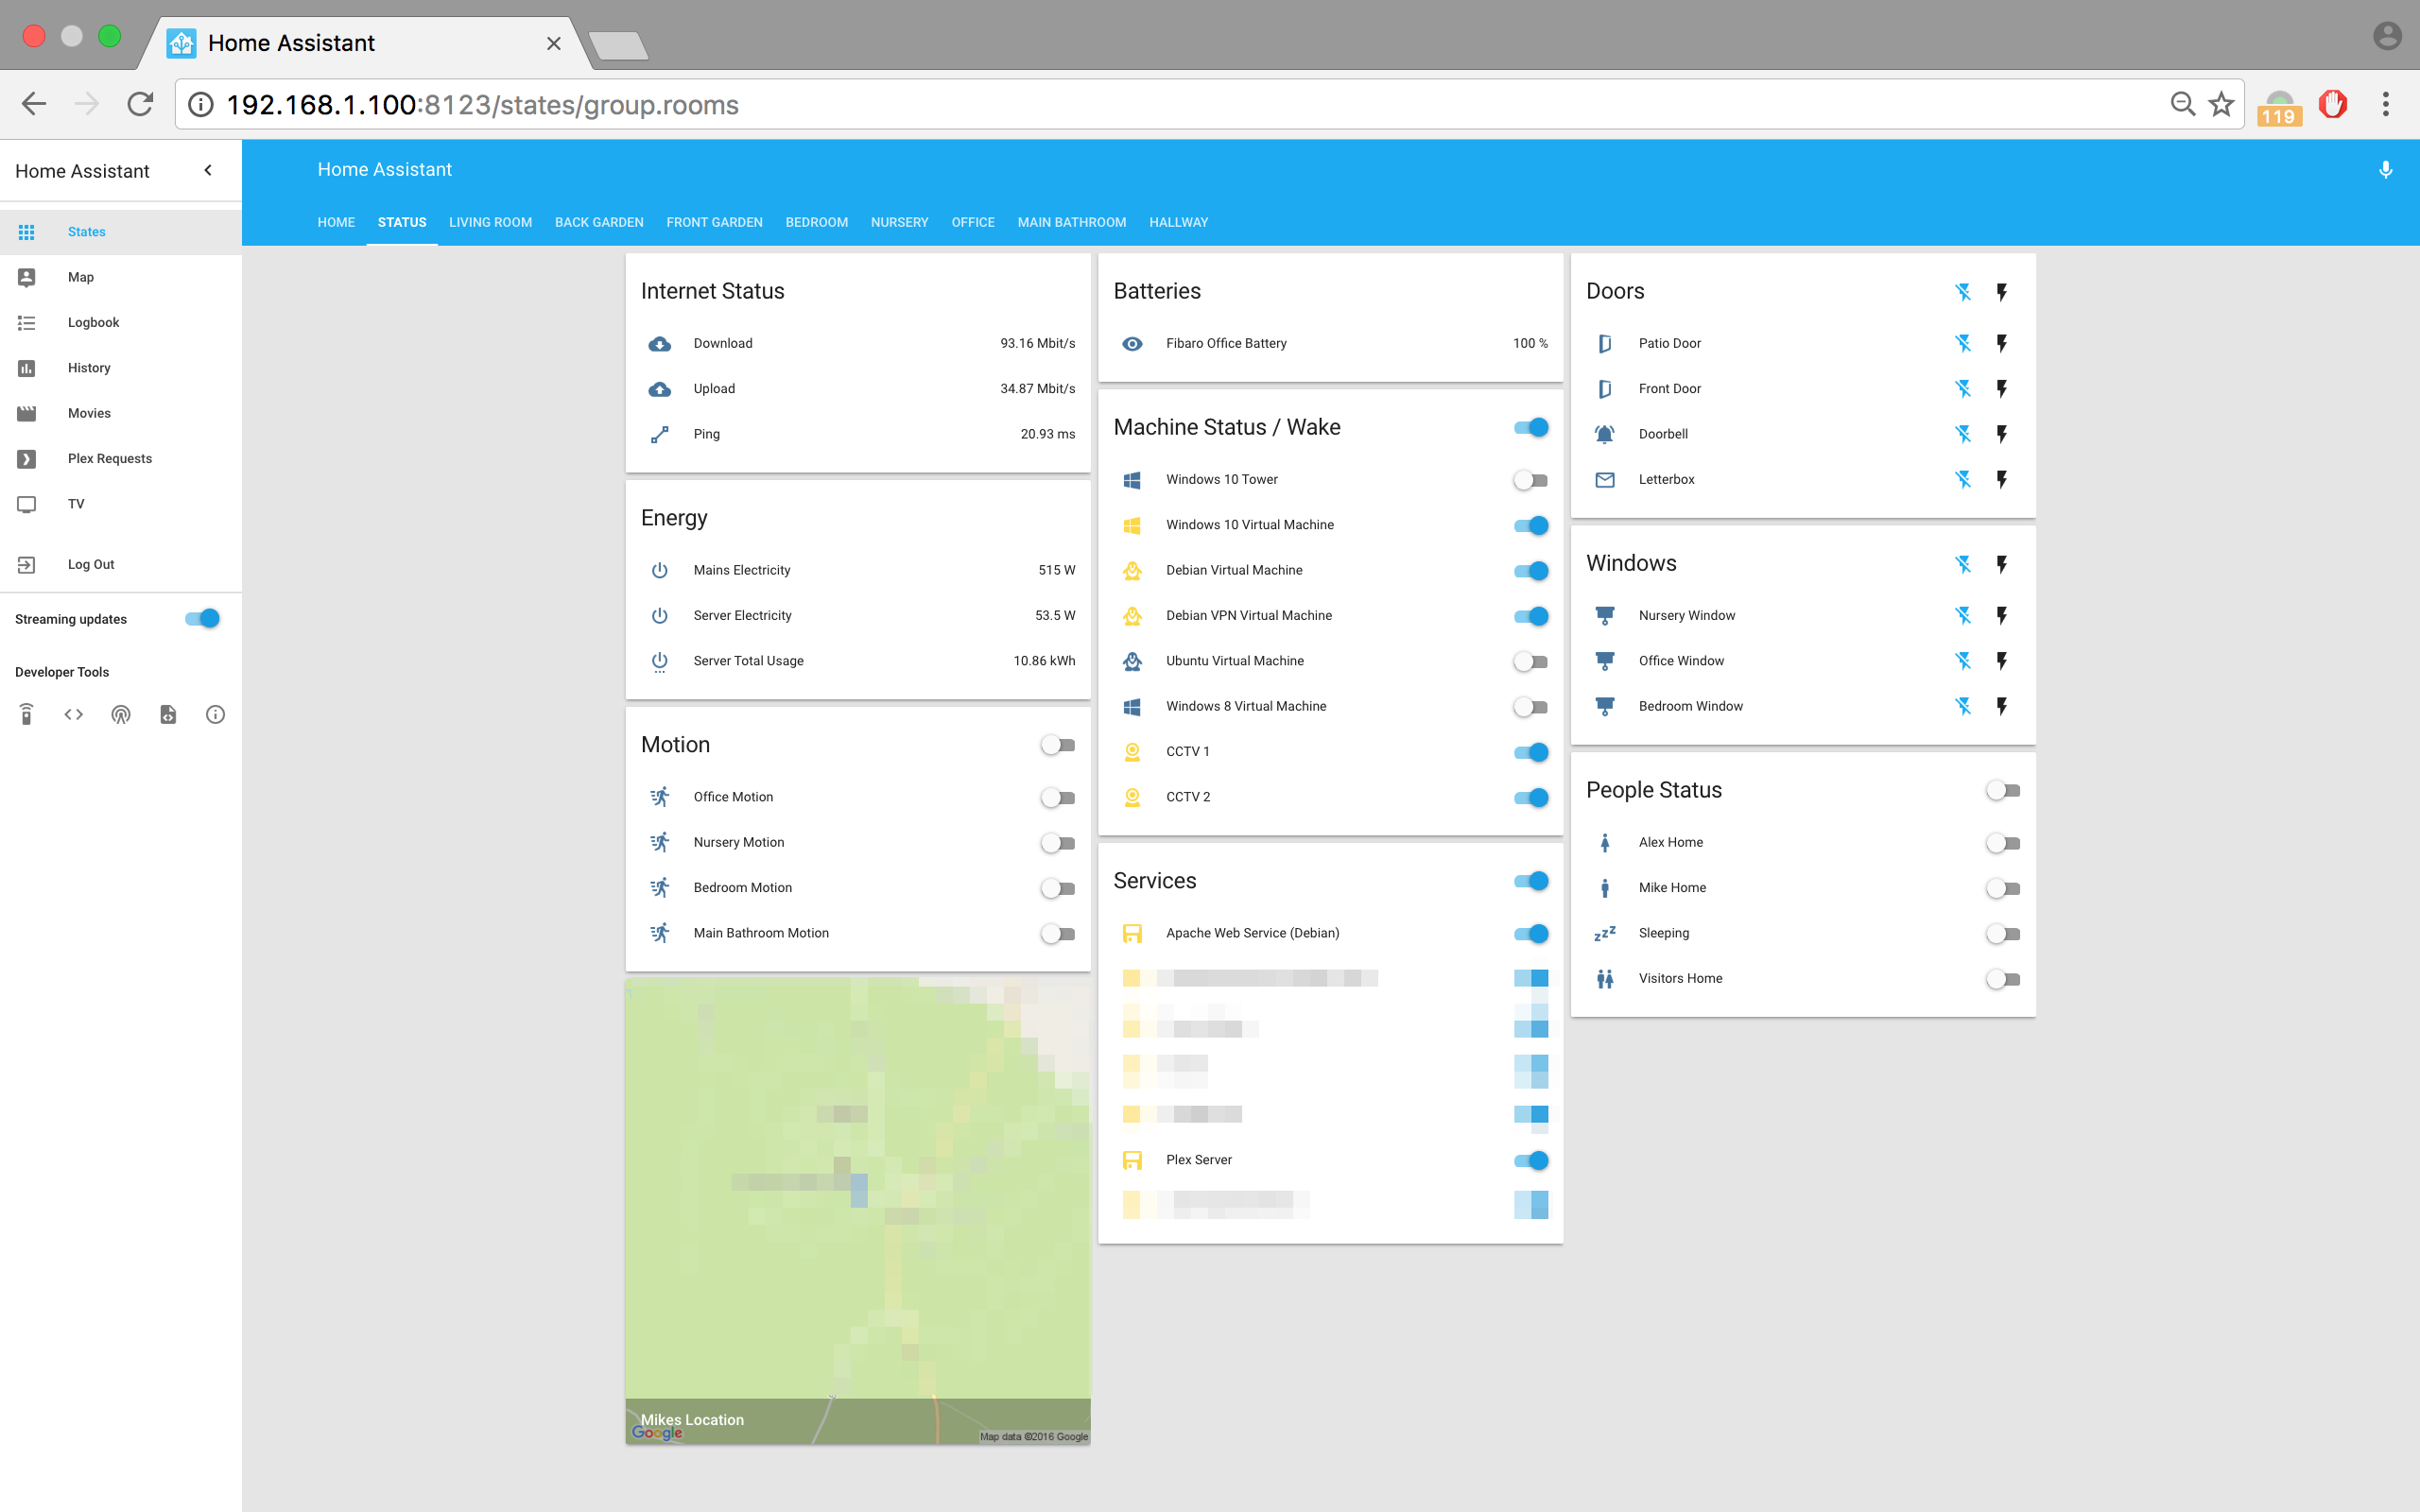The height and width of the screenshot is (1512, 2420).
Task: Open the Events broadcast developer tool icon
Action: pyautogui.click(x=121, y=714)
